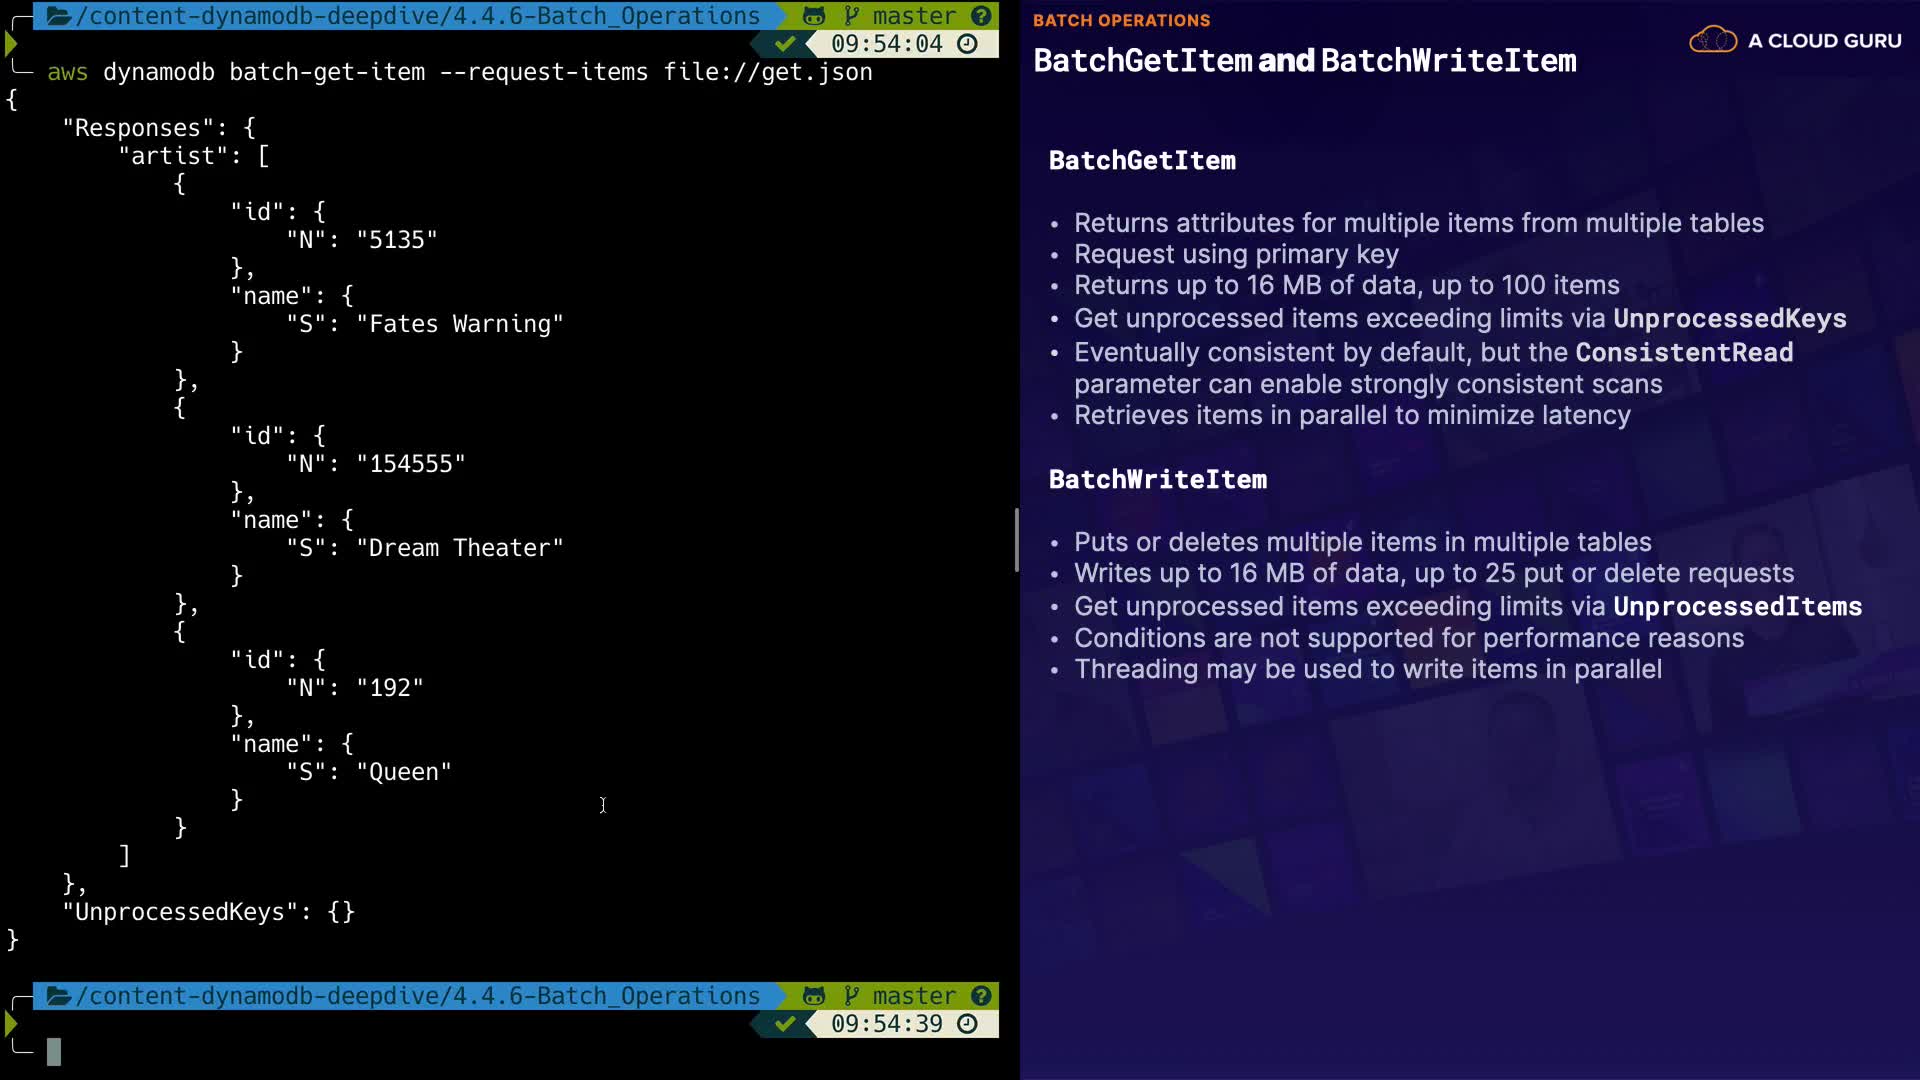
Task: Click the bold UnprocessedKeys term on slide
Action: tap(1729, 319)
